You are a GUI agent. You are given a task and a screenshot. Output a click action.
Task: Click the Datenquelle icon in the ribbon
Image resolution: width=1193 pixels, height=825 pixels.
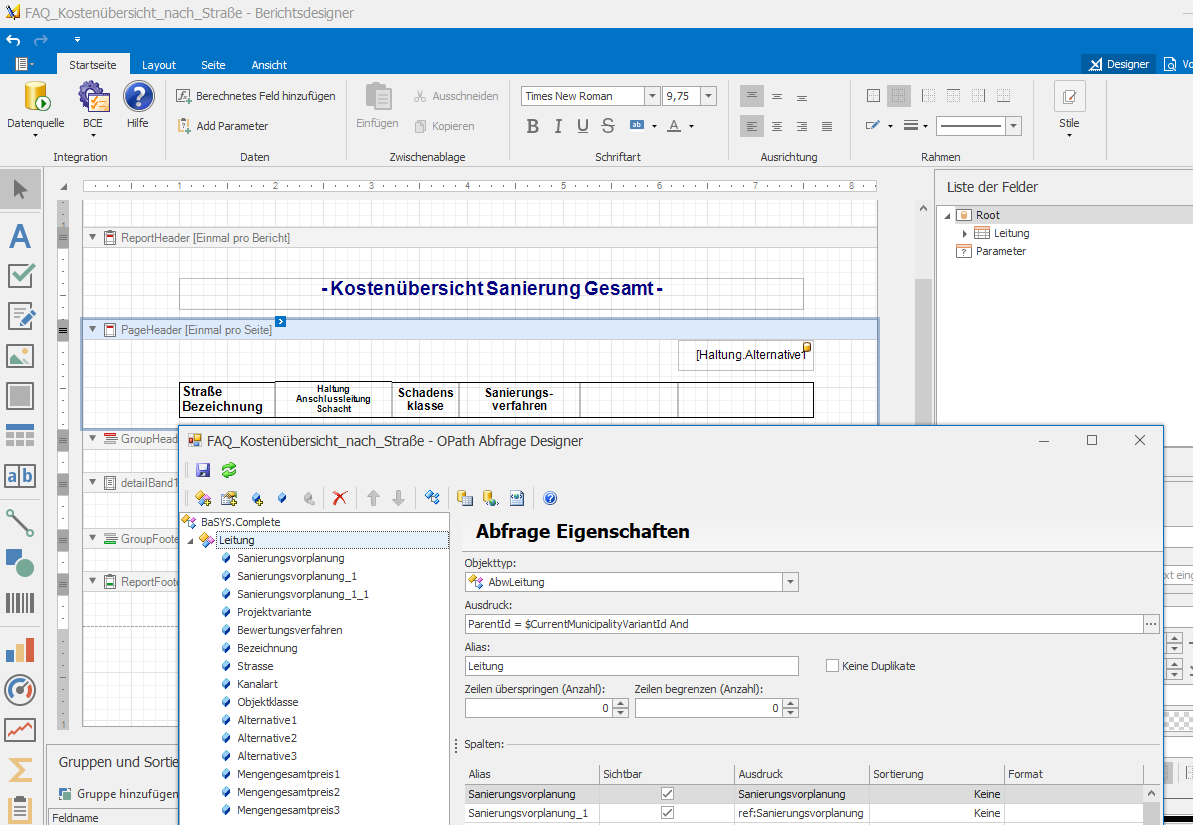(36, 98)
